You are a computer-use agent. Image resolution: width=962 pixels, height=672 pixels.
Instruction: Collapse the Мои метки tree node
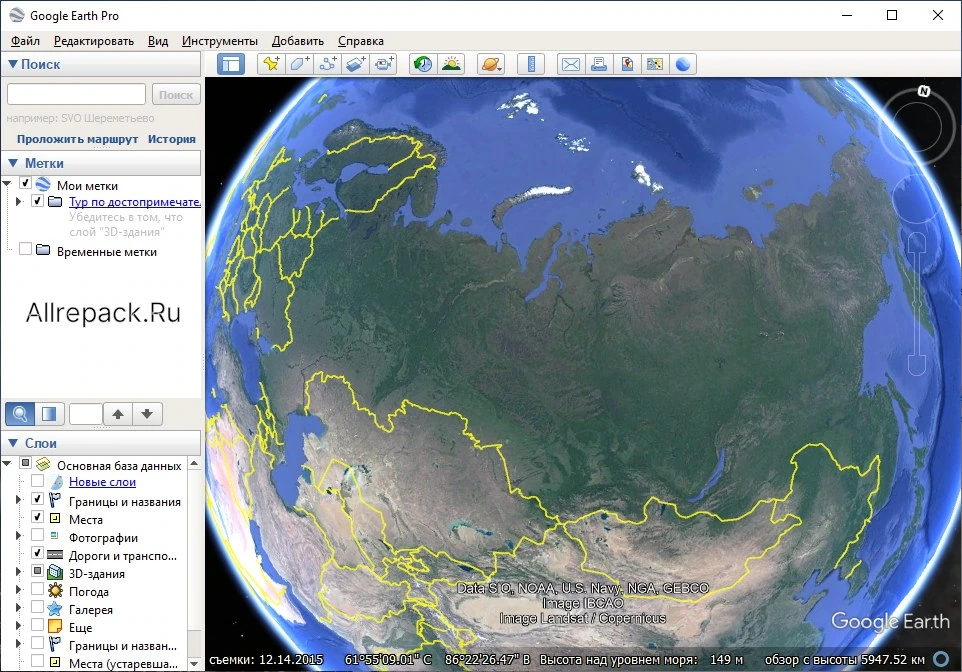click(7, 183)
